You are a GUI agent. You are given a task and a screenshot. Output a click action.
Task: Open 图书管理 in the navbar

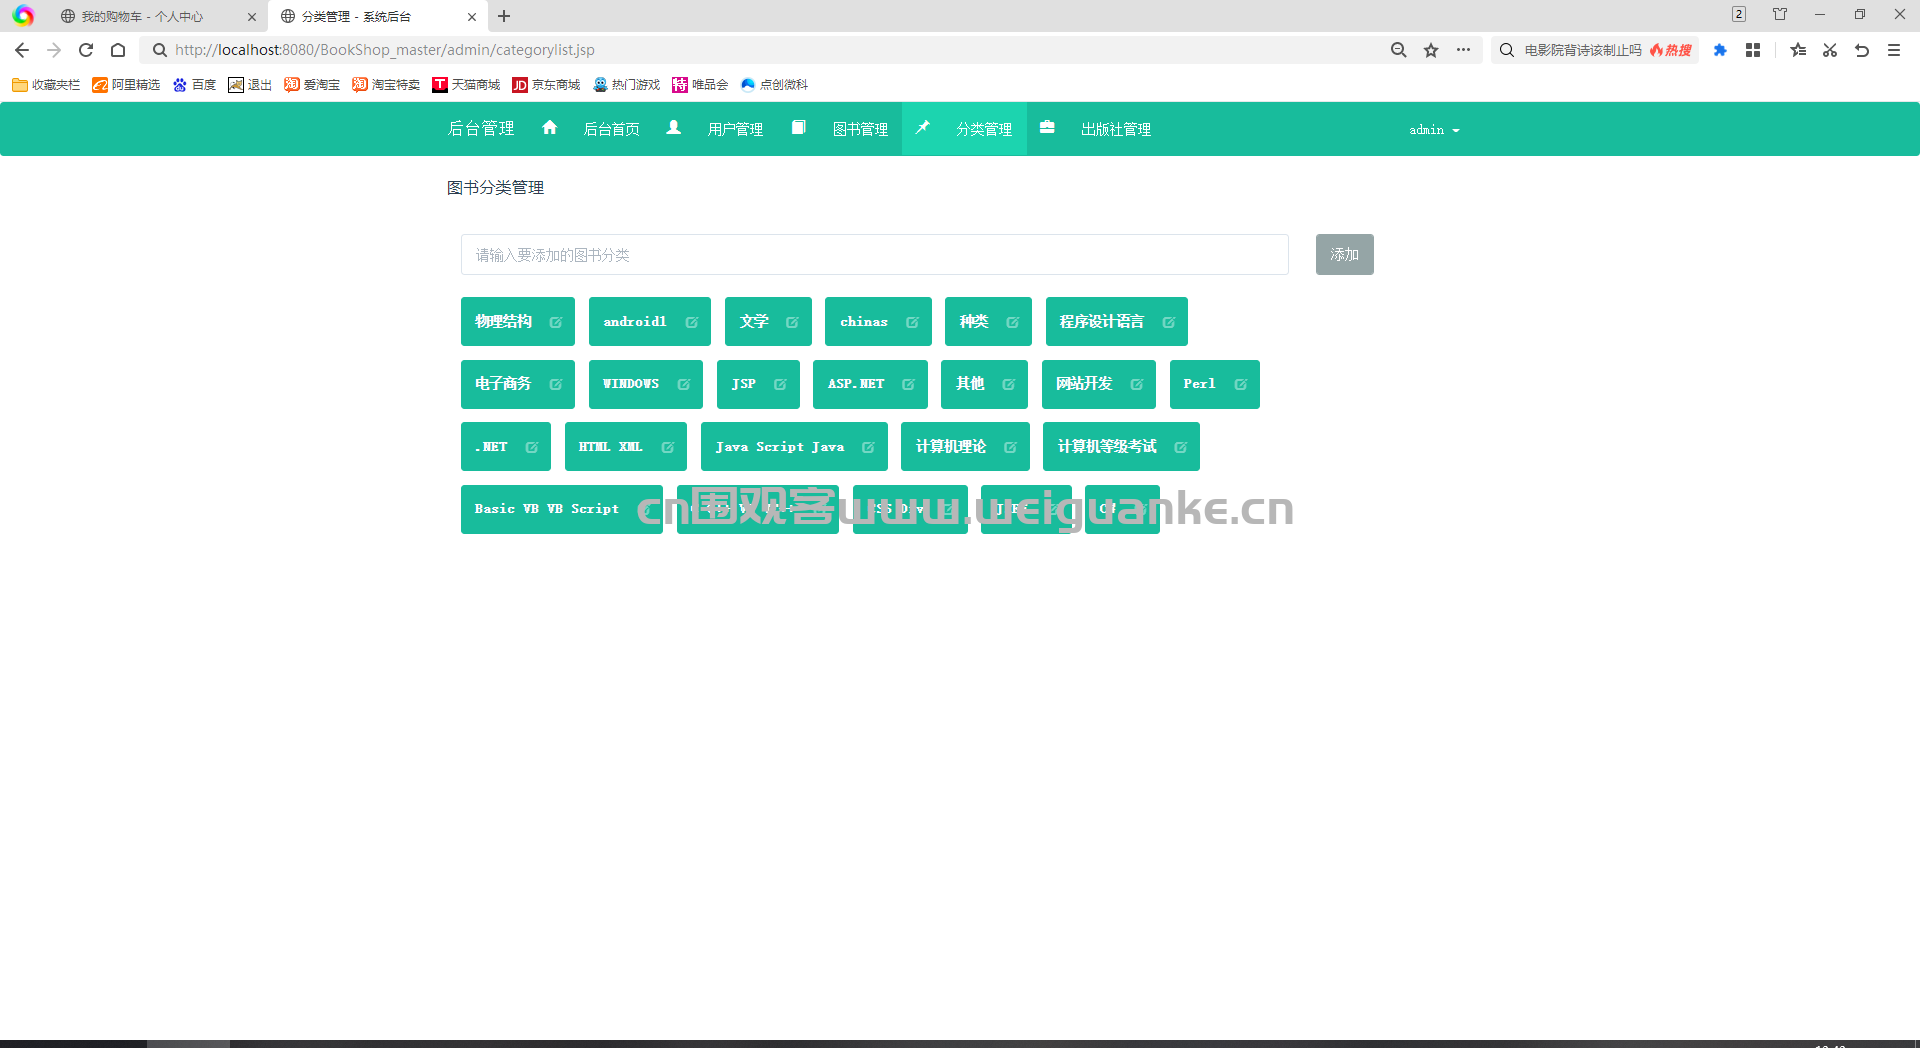[860, 130]
